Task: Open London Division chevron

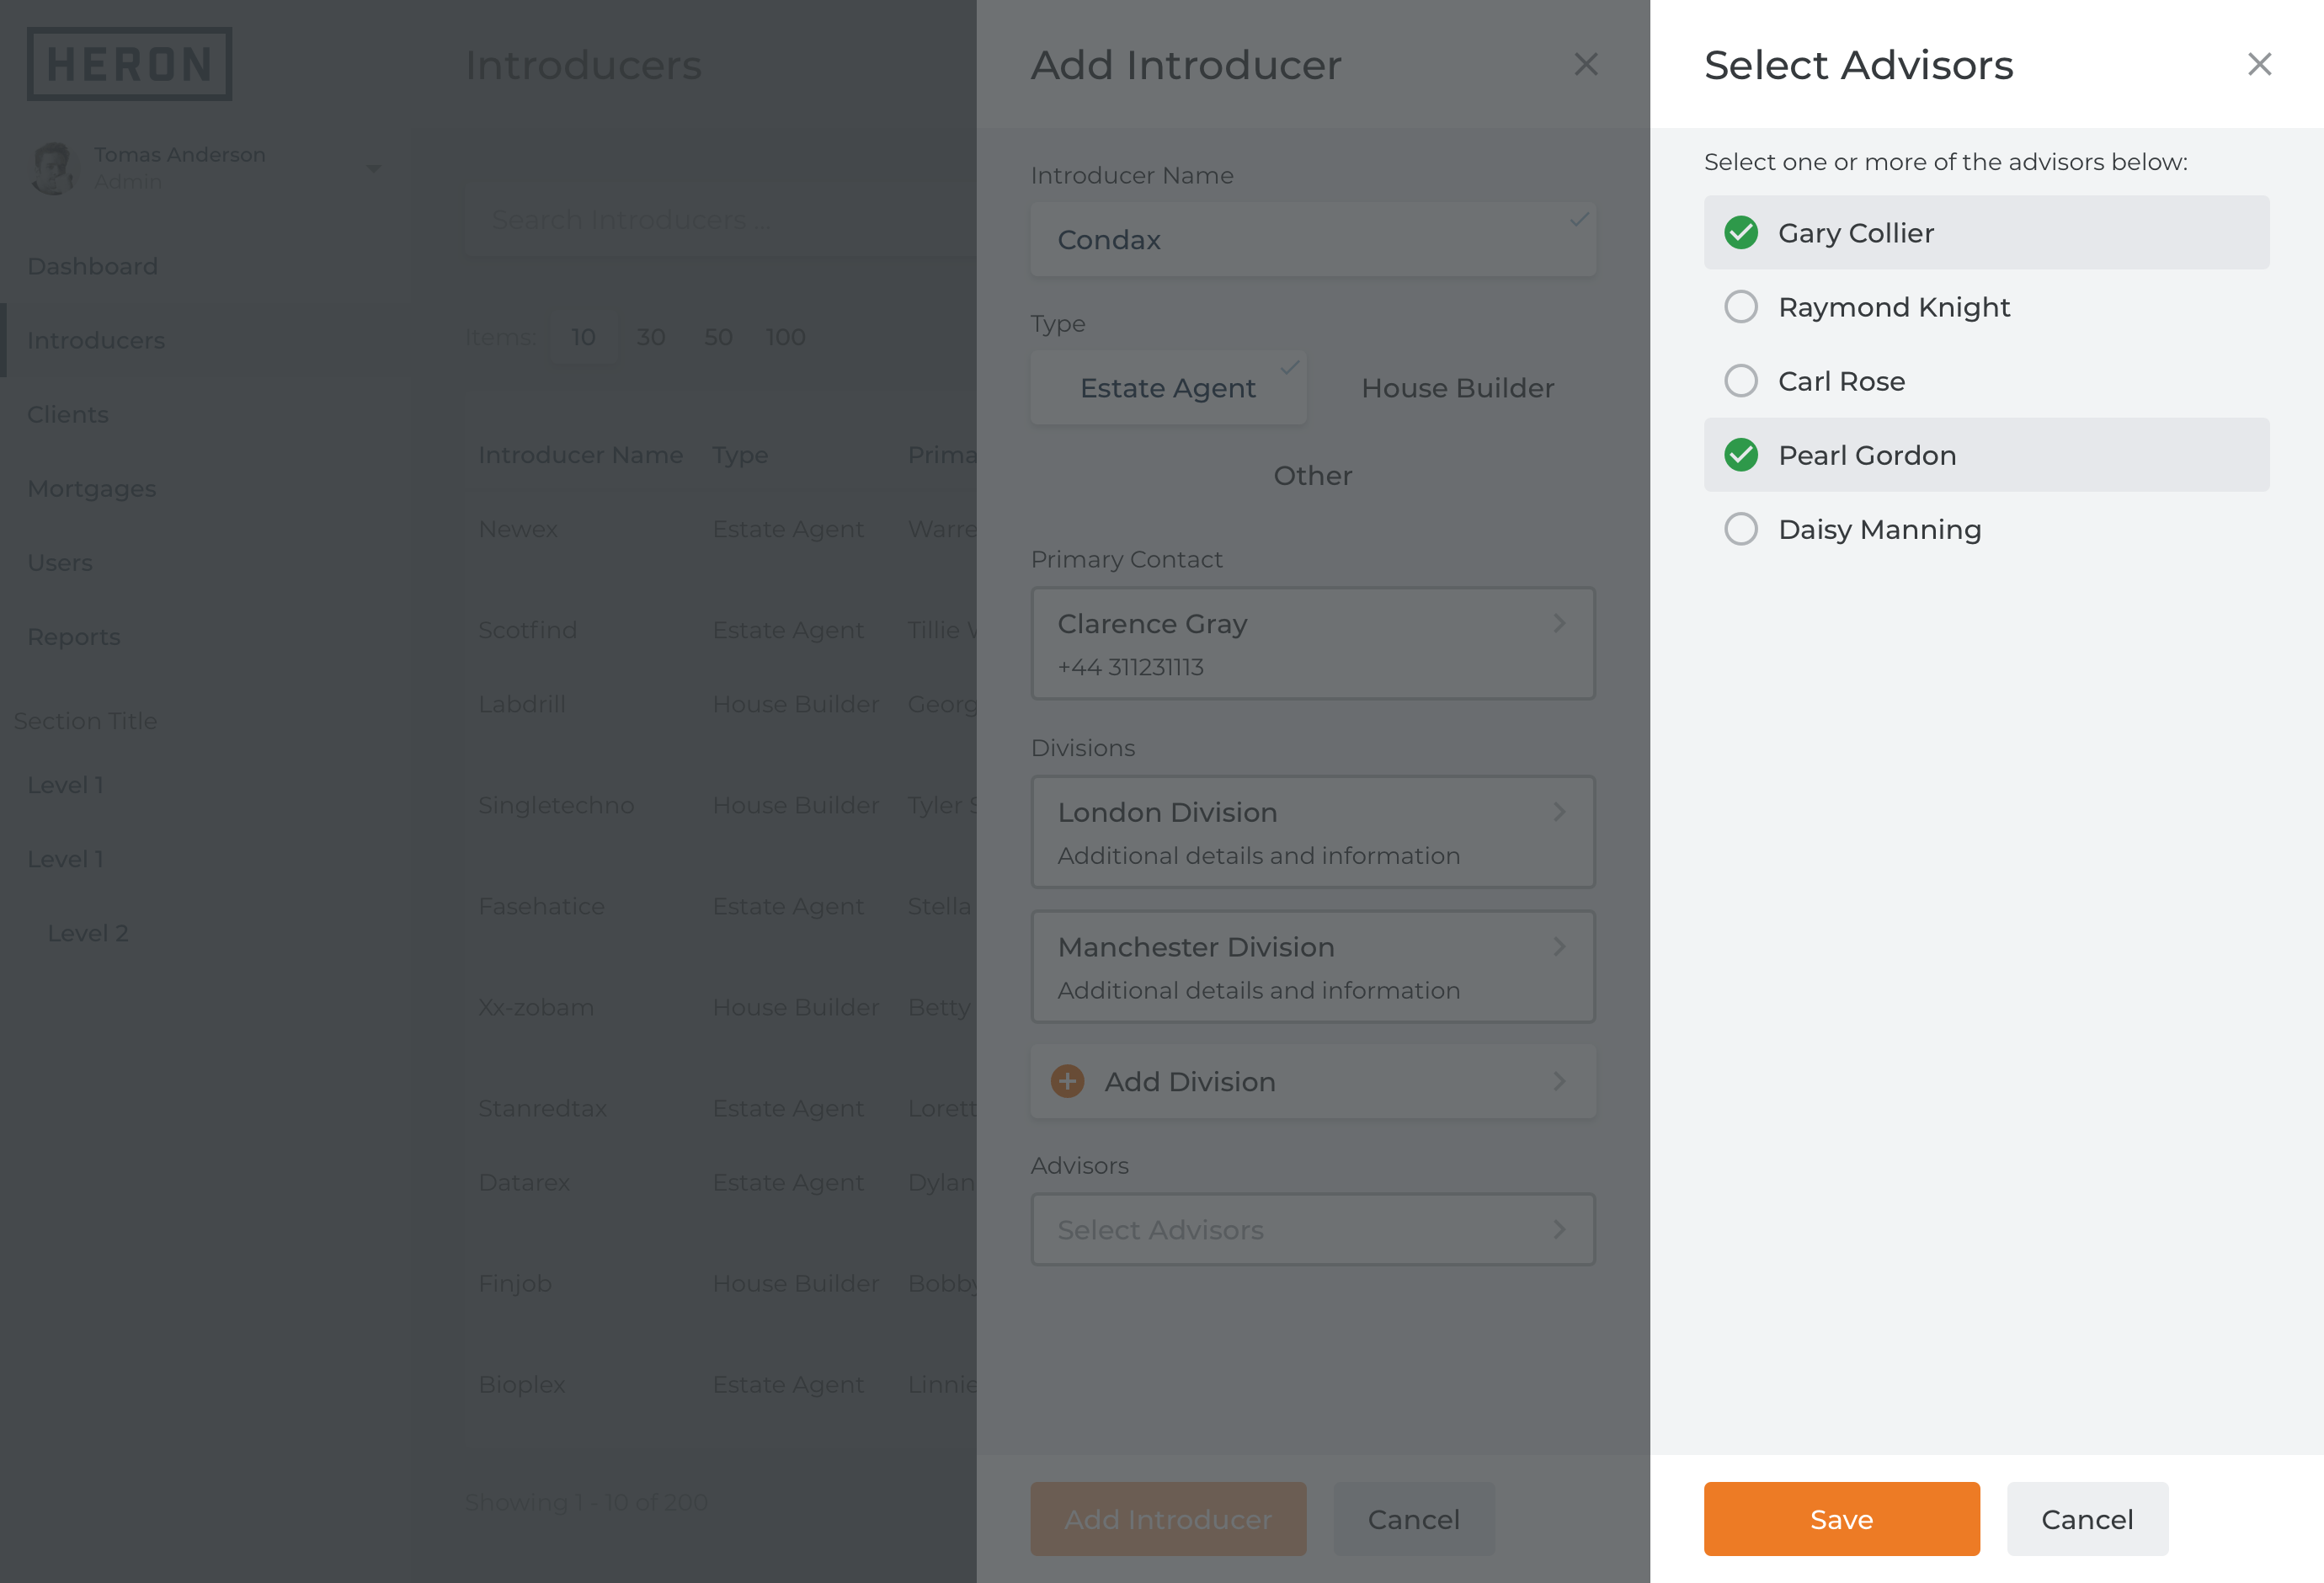Action: 1559,812
